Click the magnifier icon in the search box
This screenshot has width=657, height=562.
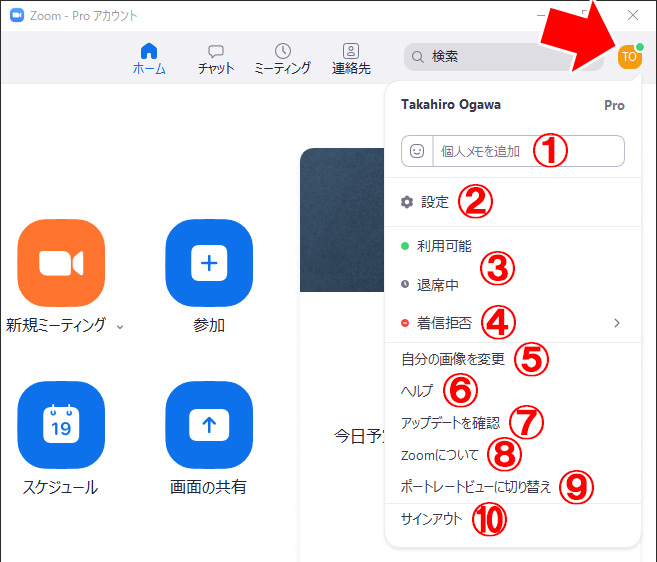click(x=418, y=57)
